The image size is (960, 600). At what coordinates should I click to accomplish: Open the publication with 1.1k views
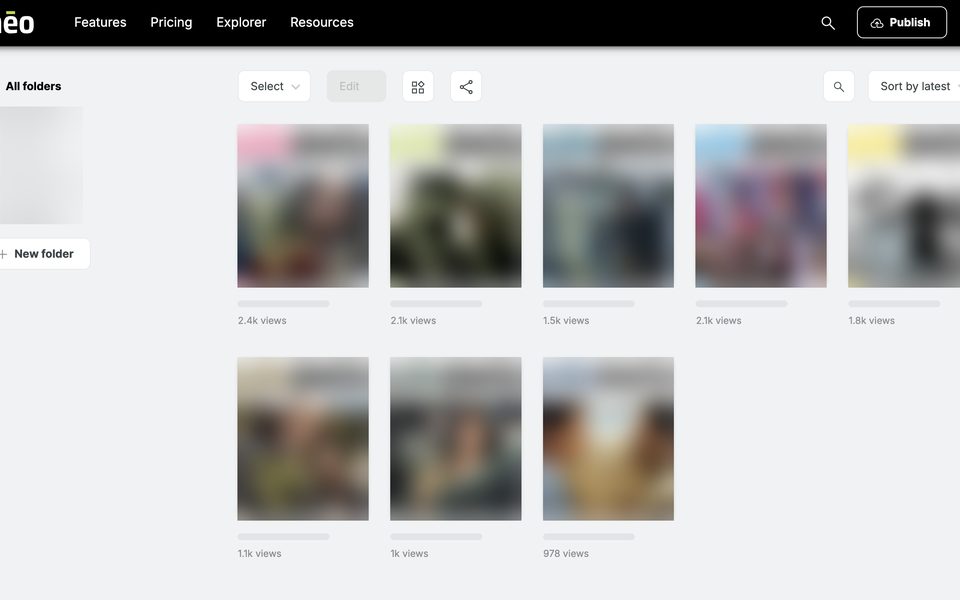(x=303, y=439)
